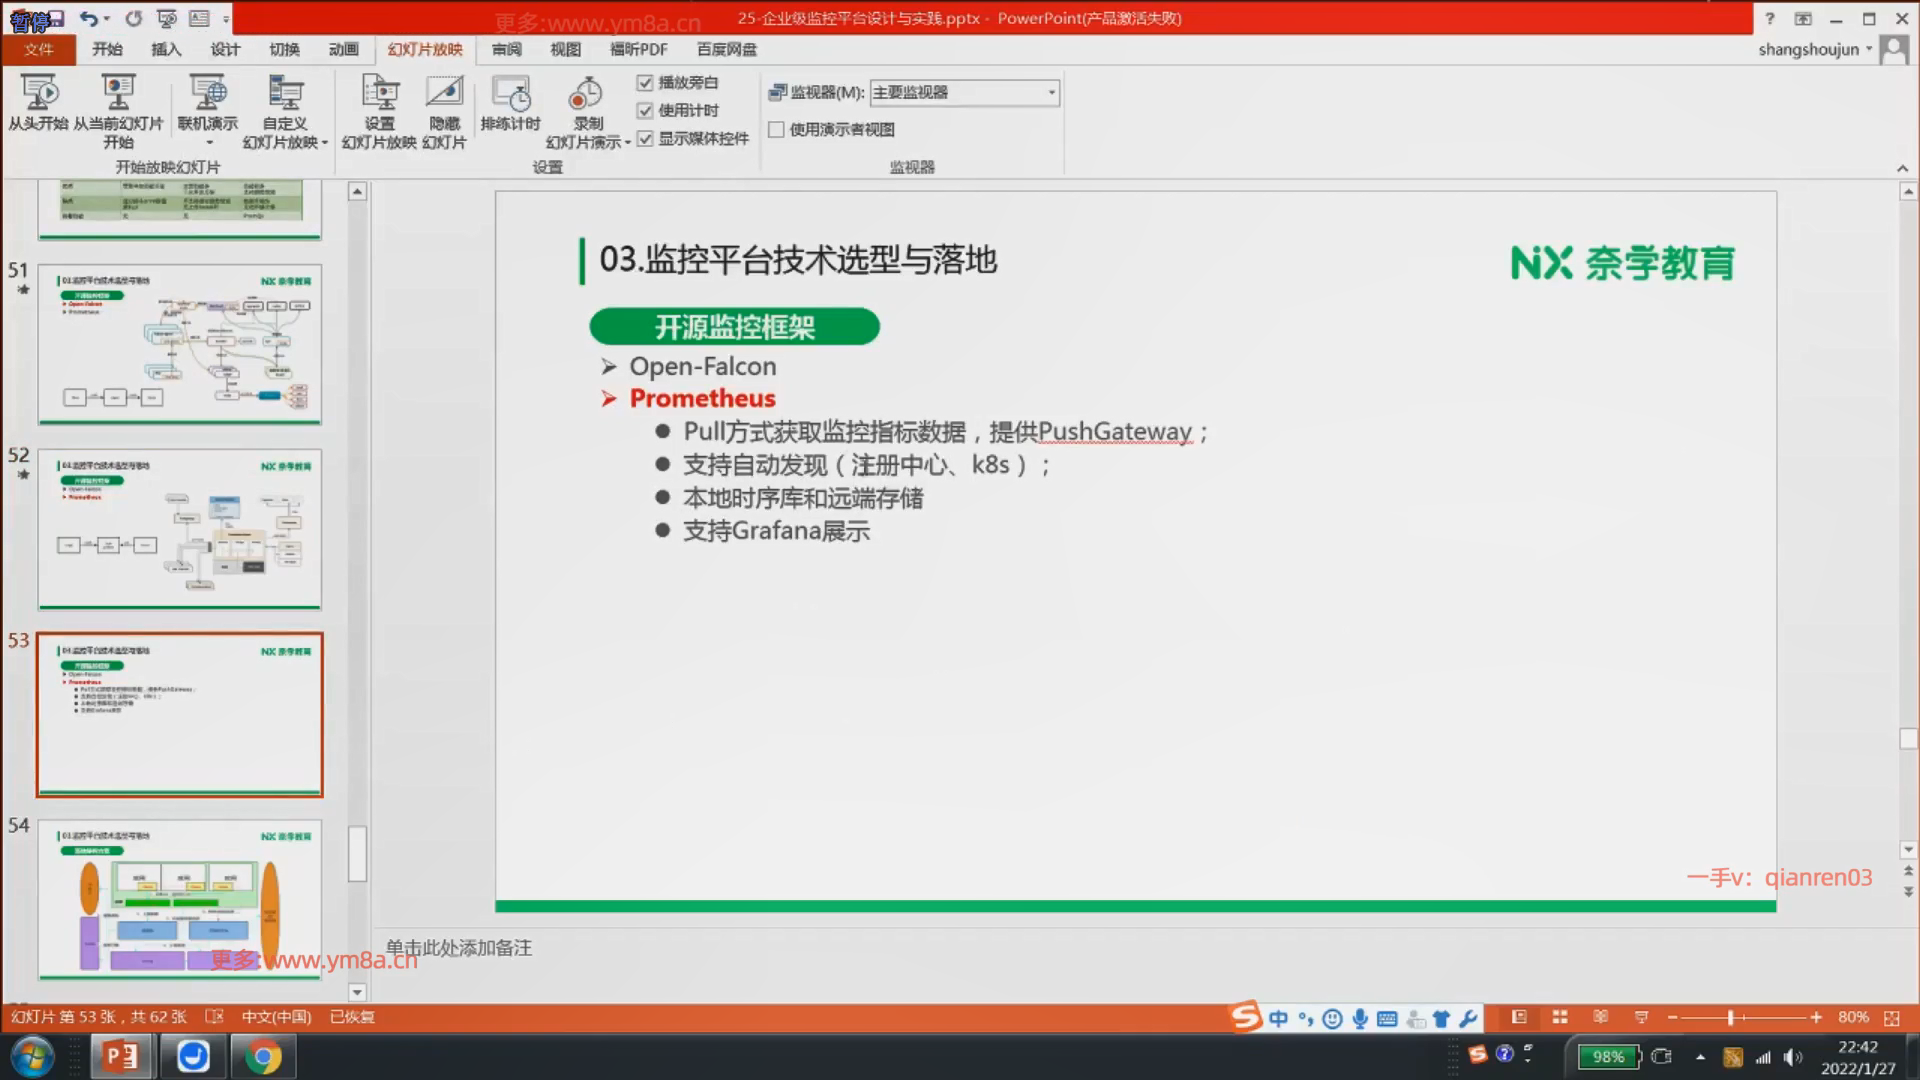Toggle Use Timings (使用计时) checkbox

pos(645,111)
